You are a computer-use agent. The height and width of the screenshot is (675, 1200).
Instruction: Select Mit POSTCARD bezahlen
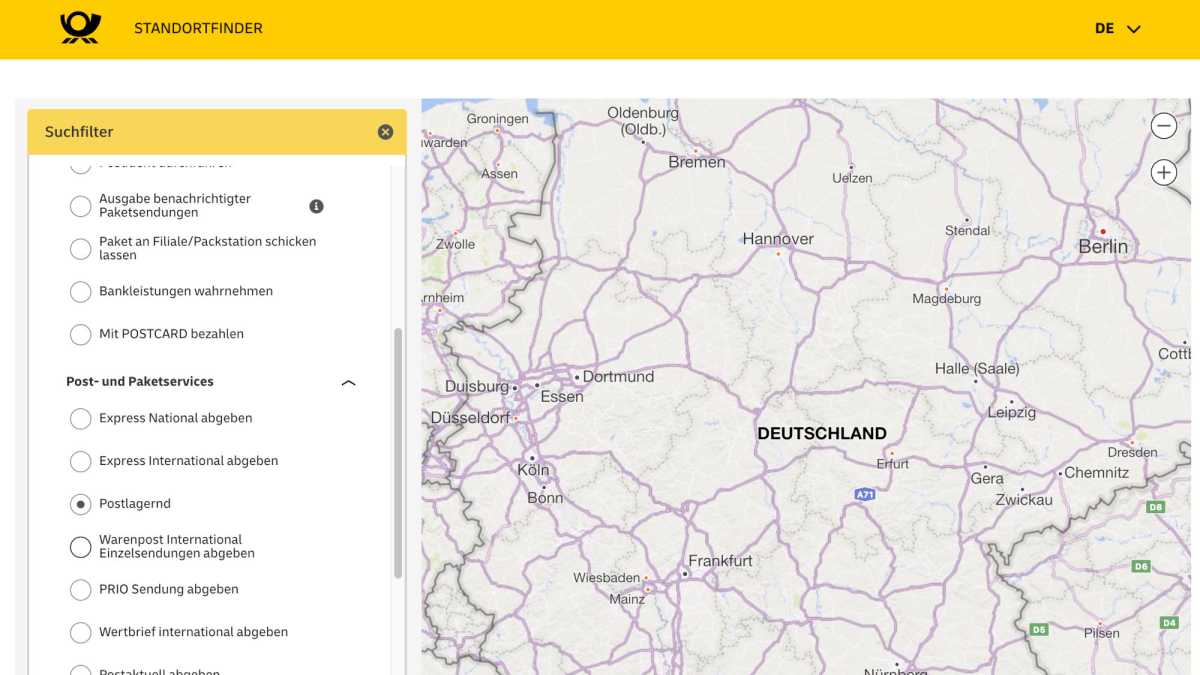point(81,334)
